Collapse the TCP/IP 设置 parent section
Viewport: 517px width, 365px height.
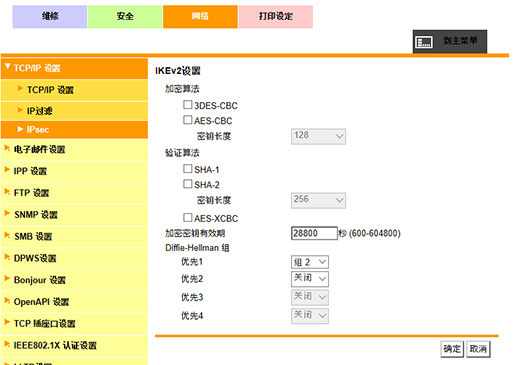coord(74,68)
